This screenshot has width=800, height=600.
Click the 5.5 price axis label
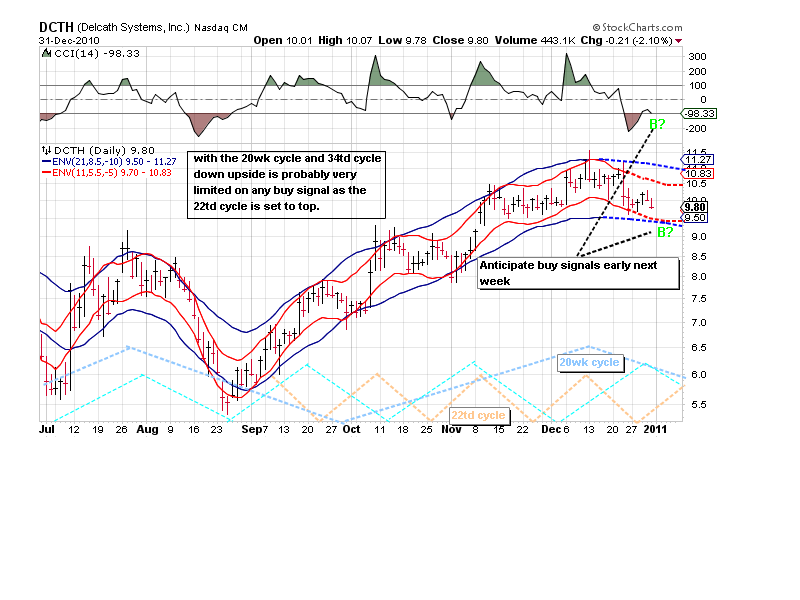pyautogui.click(x=698, y=405)
